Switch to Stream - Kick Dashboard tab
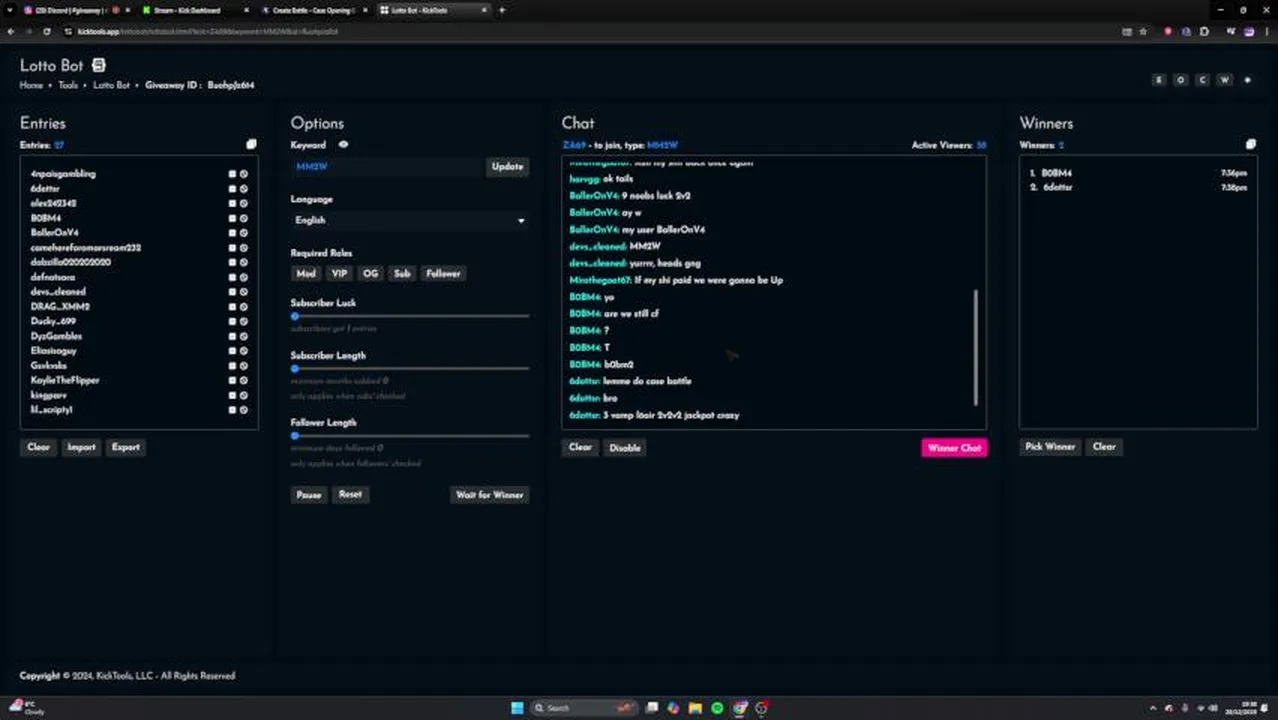Screen dimensions: 1278x720 190,10
